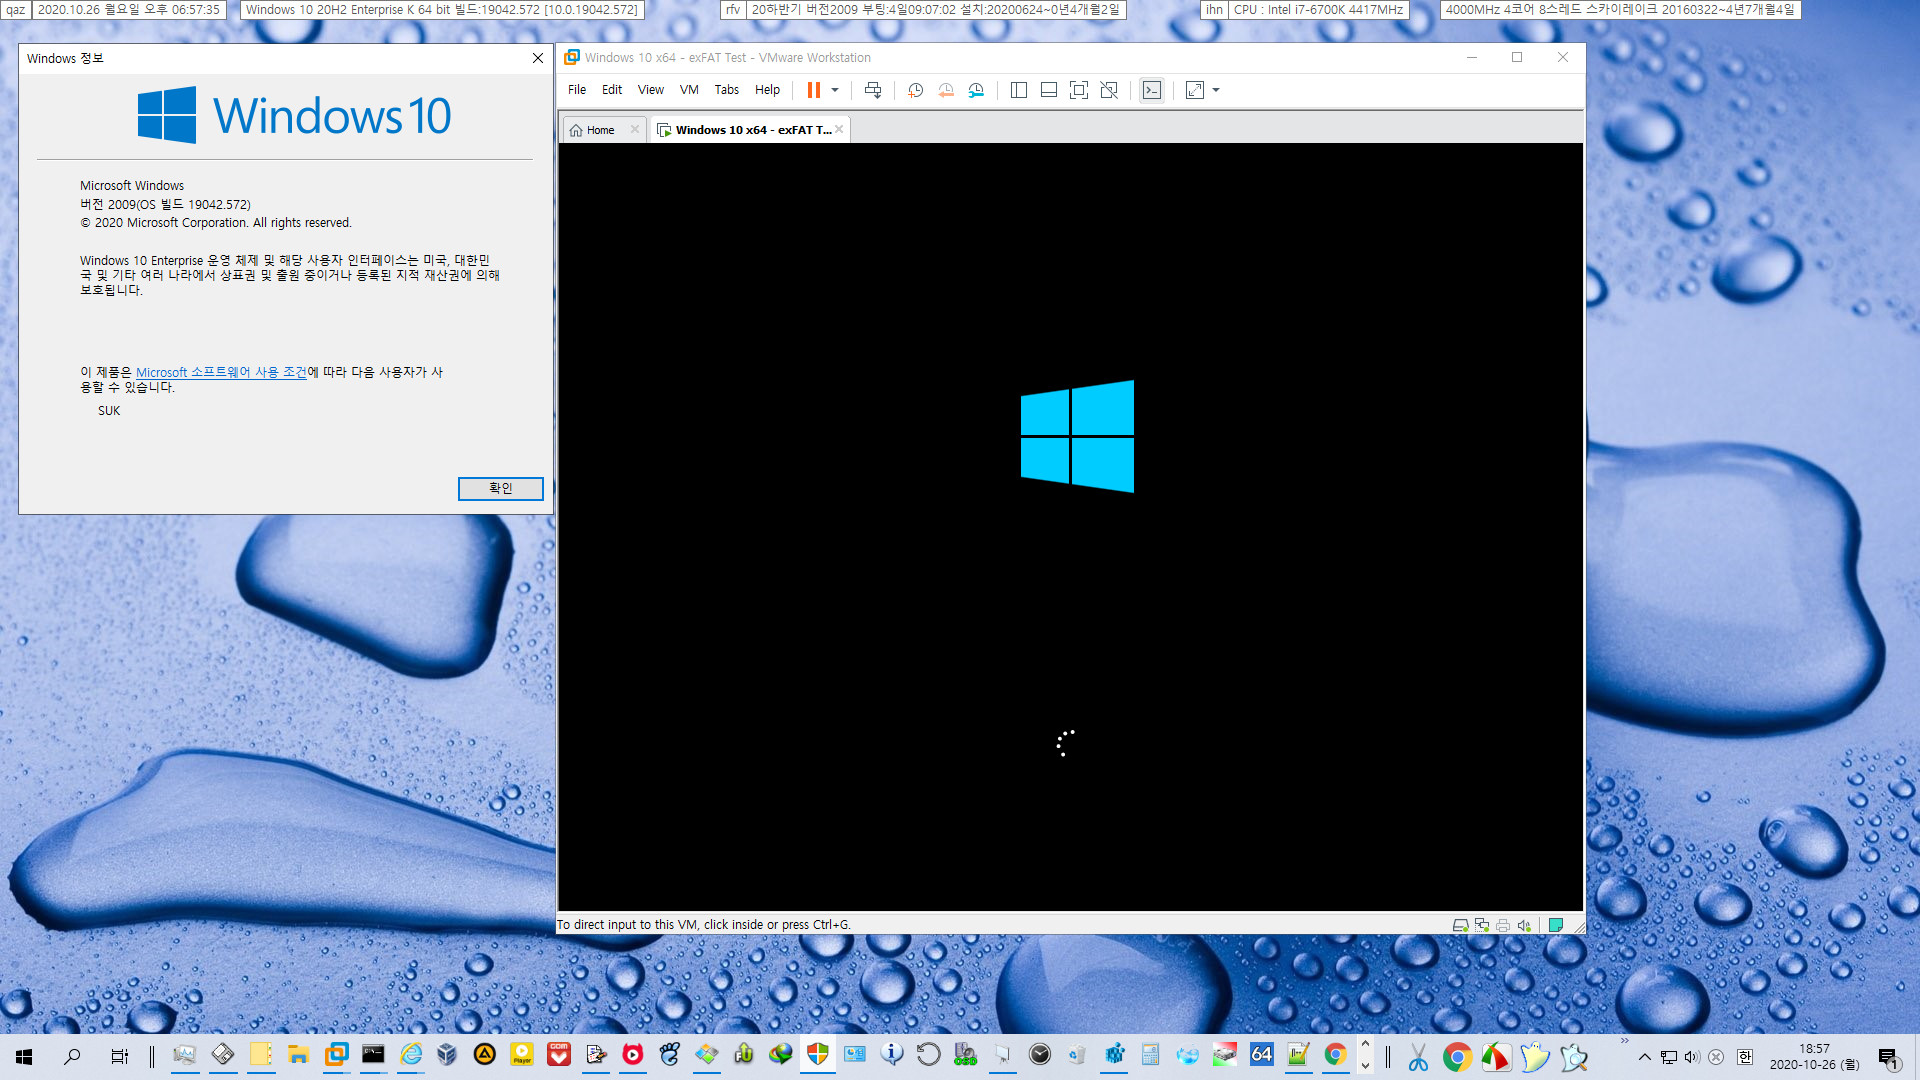The image size is (1920, 1080).
Task: Open Calculator from the taskbar
Action: (x=1150, y=1054)
